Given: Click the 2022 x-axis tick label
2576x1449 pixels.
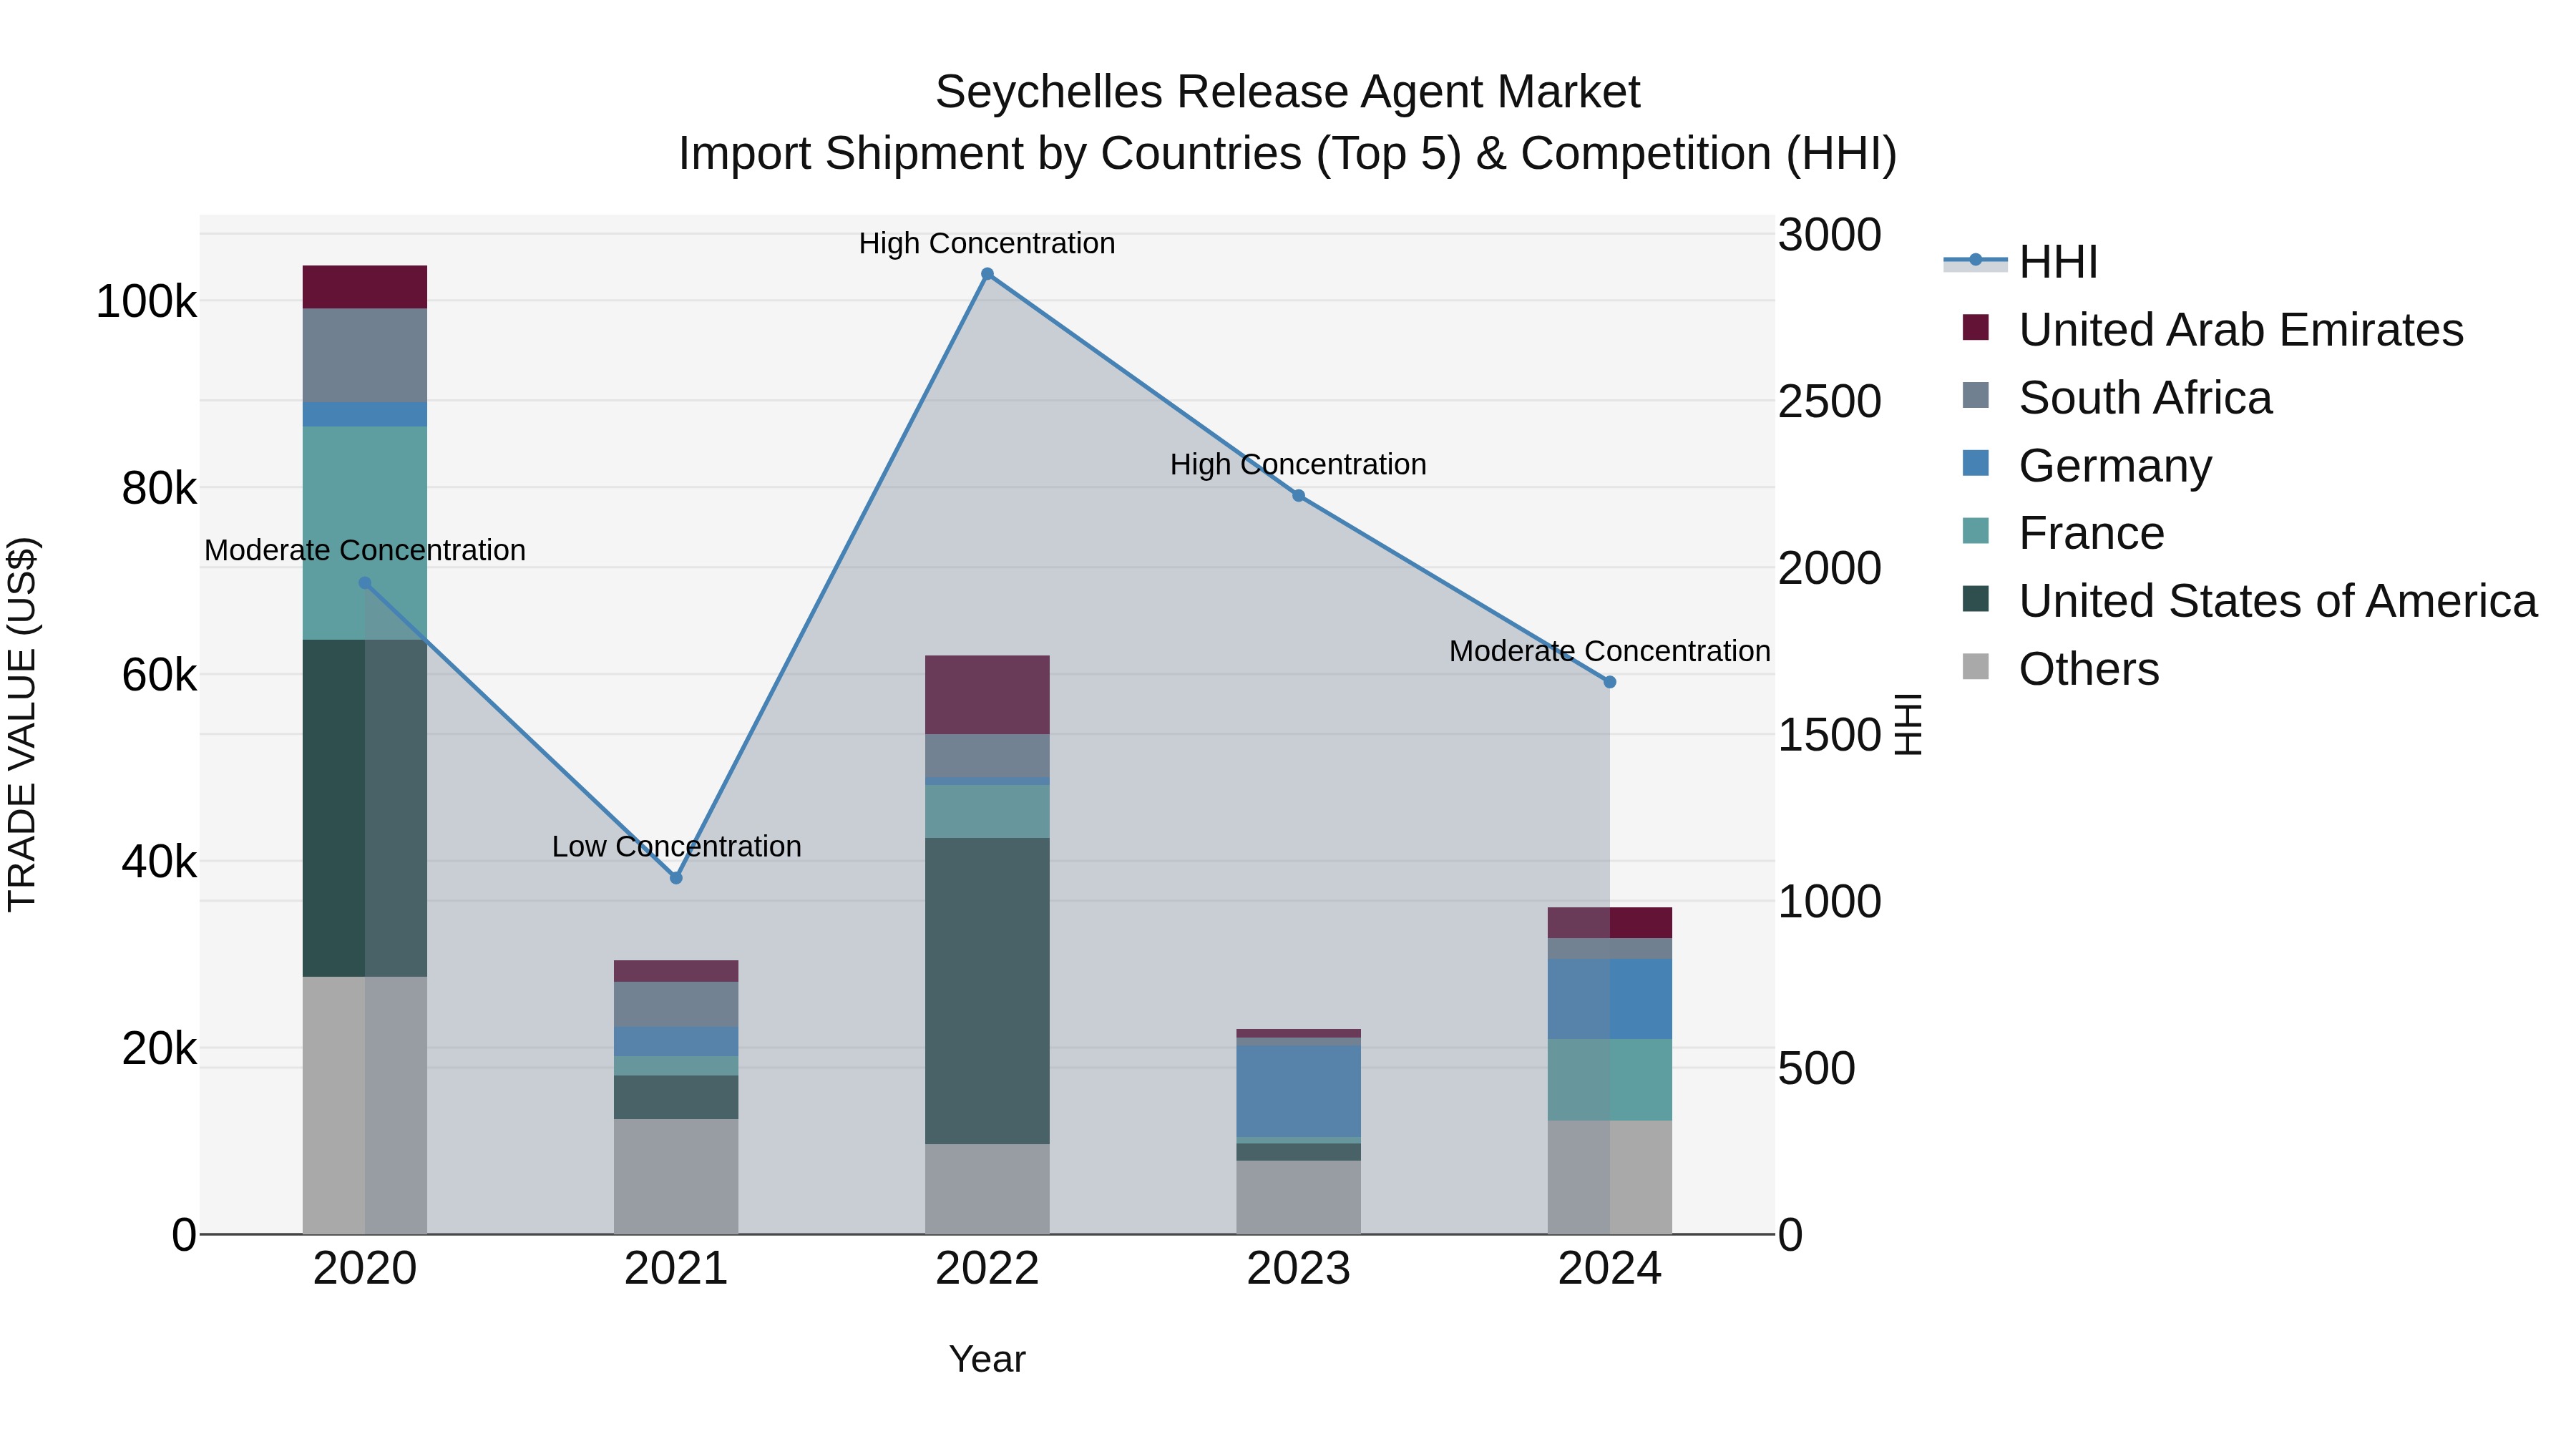Looking at the screenshot, I should 987,1269.
